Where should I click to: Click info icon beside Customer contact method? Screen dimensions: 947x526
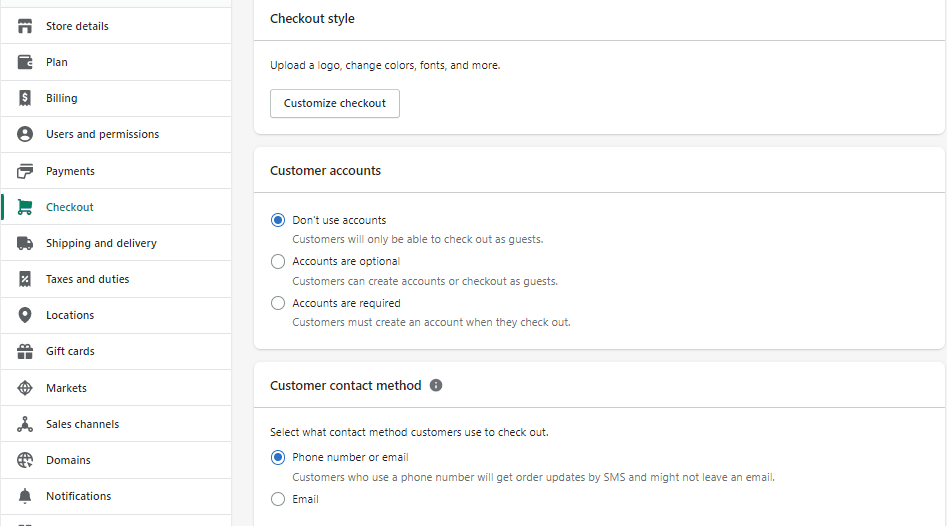[436, 385]
